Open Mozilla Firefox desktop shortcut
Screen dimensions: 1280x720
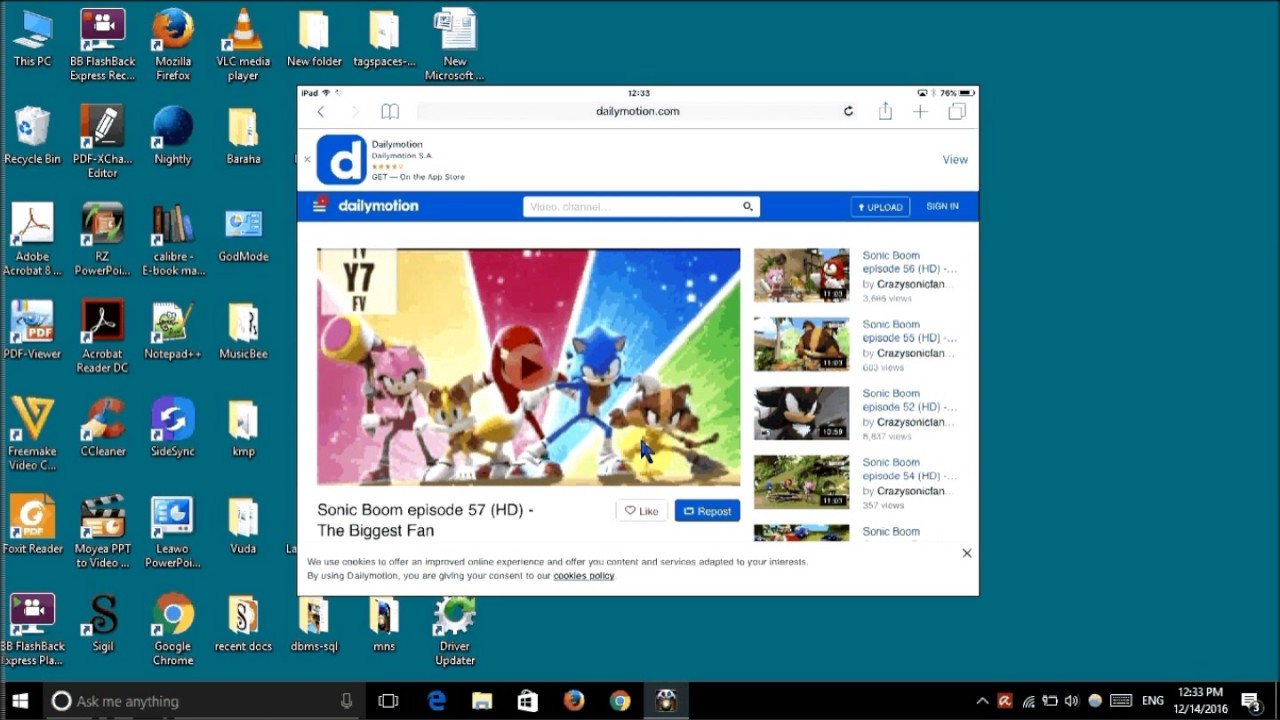pos(173,46)
